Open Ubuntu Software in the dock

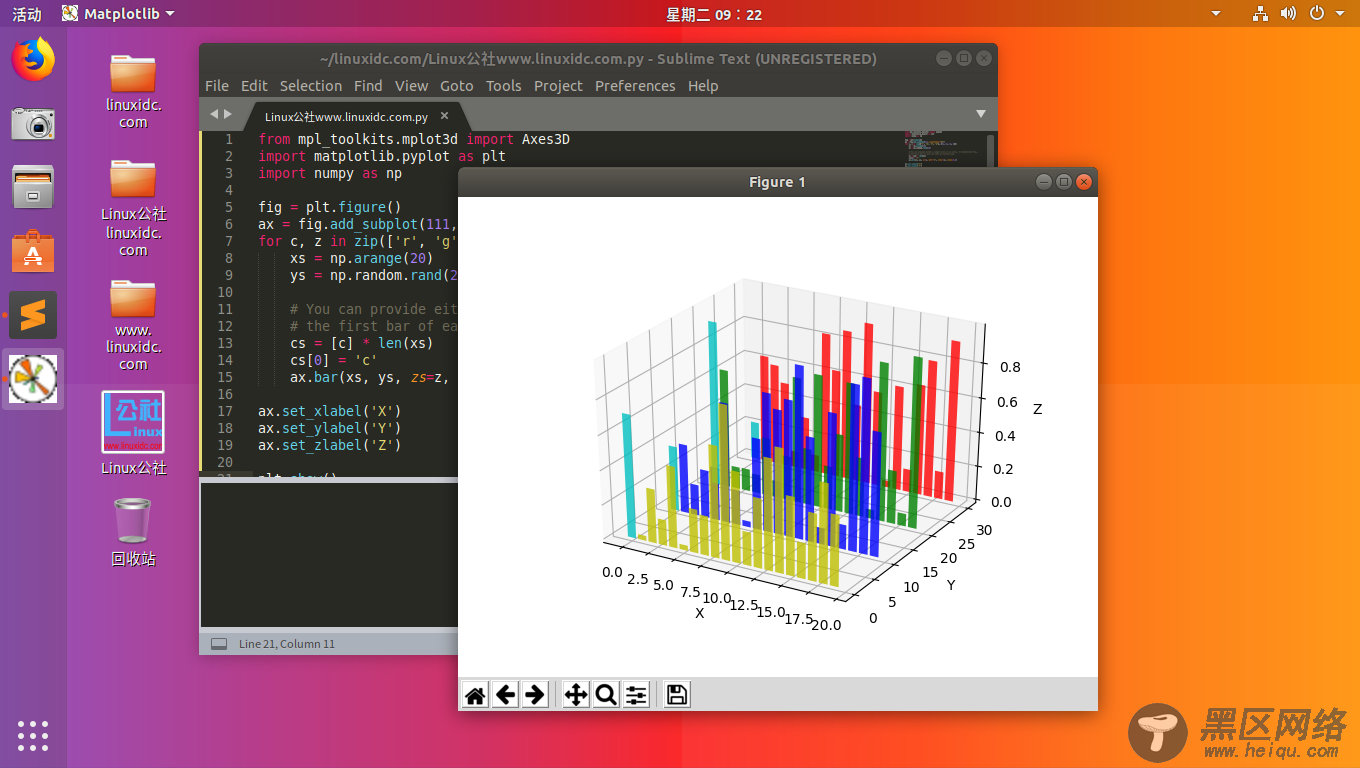coord(33,251)
